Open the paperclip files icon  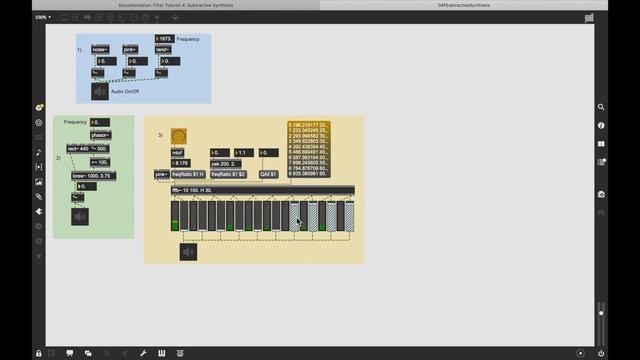click(x=39, y=197)
